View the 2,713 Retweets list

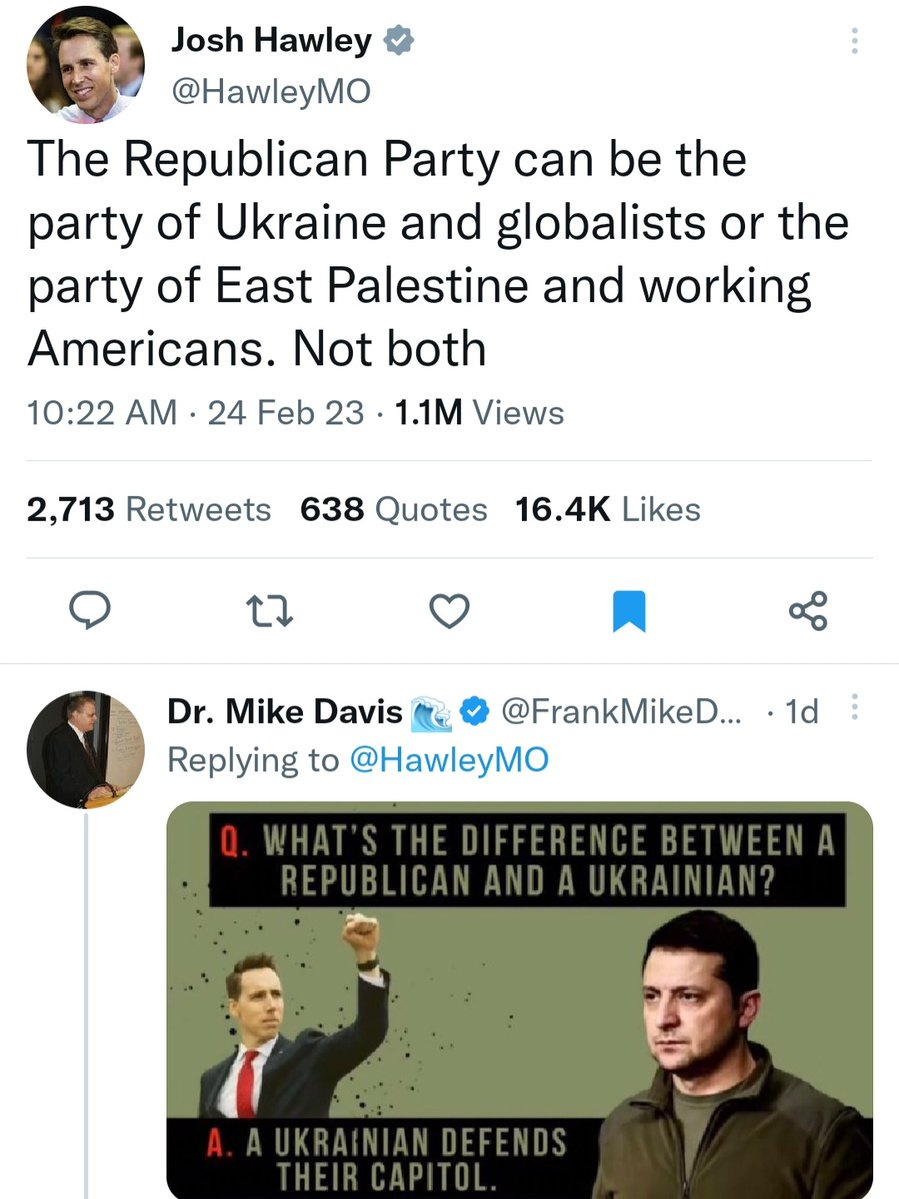coord(149,509)
